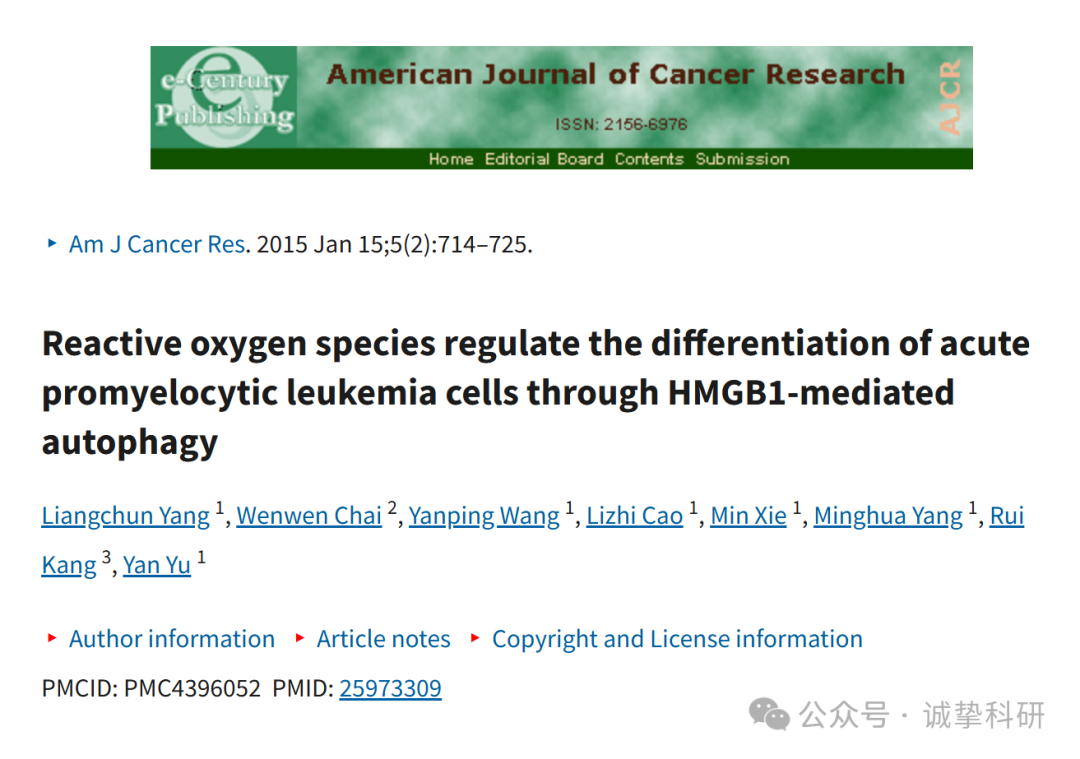Open PMID 25973309 link
This screenshot has width=1080, height=759.
(390, 688)
